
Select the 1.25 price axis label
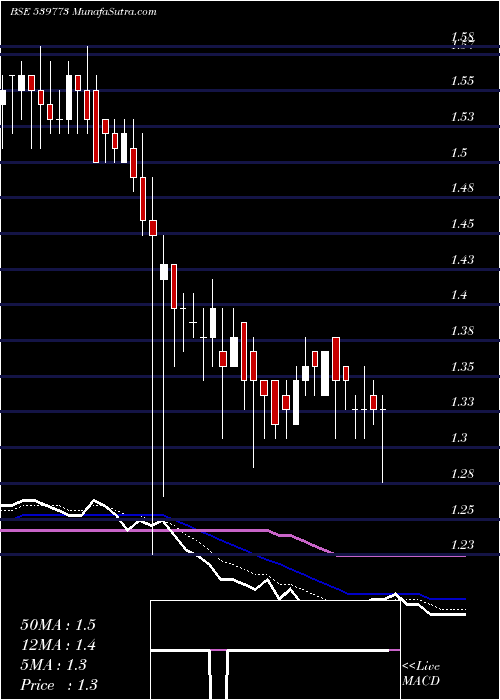[x=462, y=509]
